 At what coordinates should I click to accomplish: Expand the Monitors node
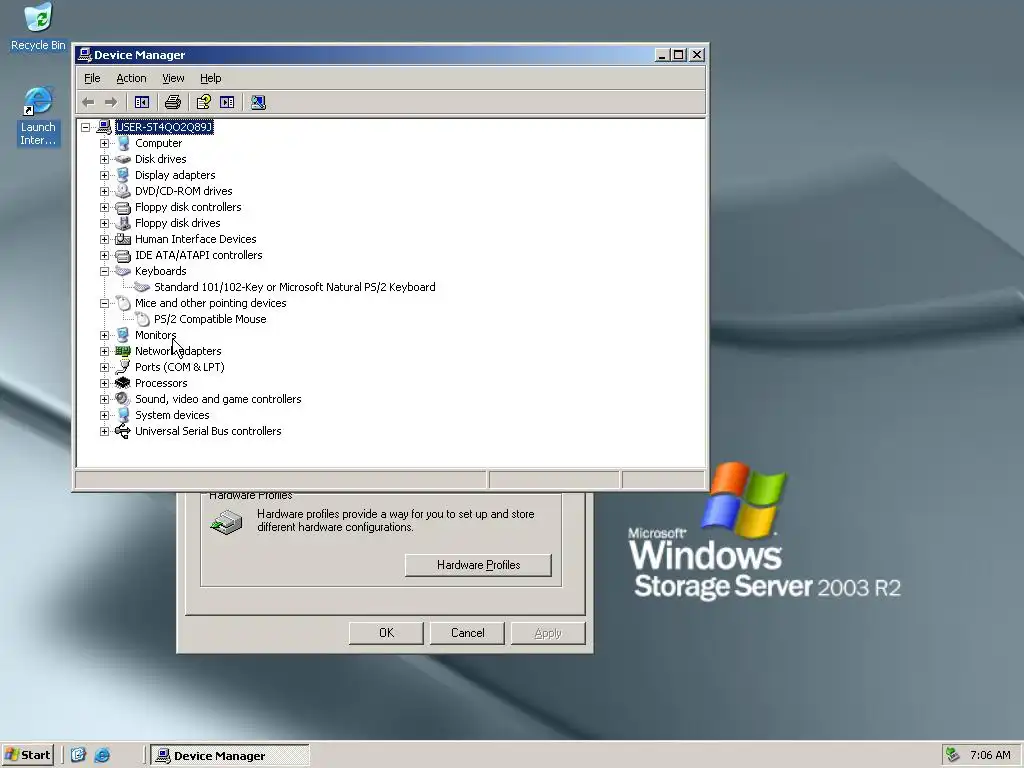[104, 335]
